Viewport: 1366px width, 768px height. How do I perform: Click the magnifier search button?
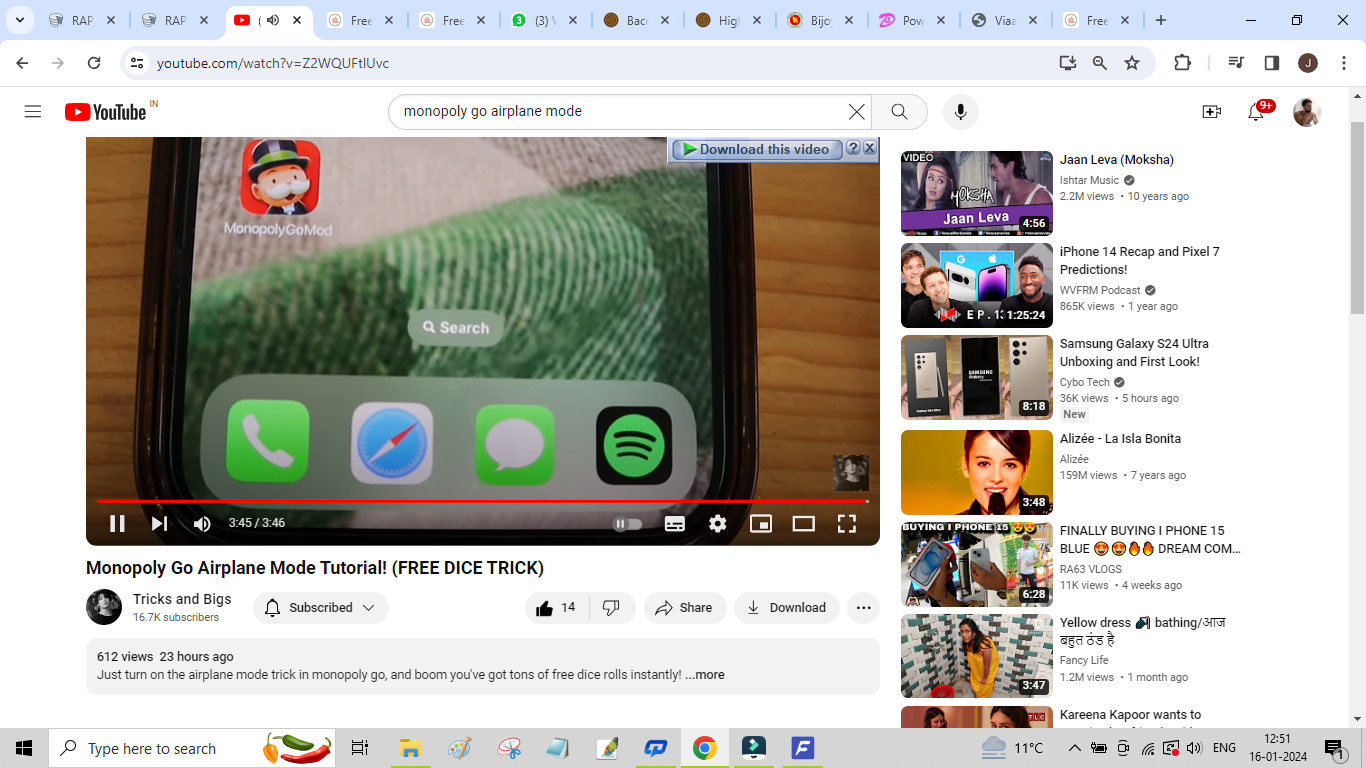coord(899,112)
